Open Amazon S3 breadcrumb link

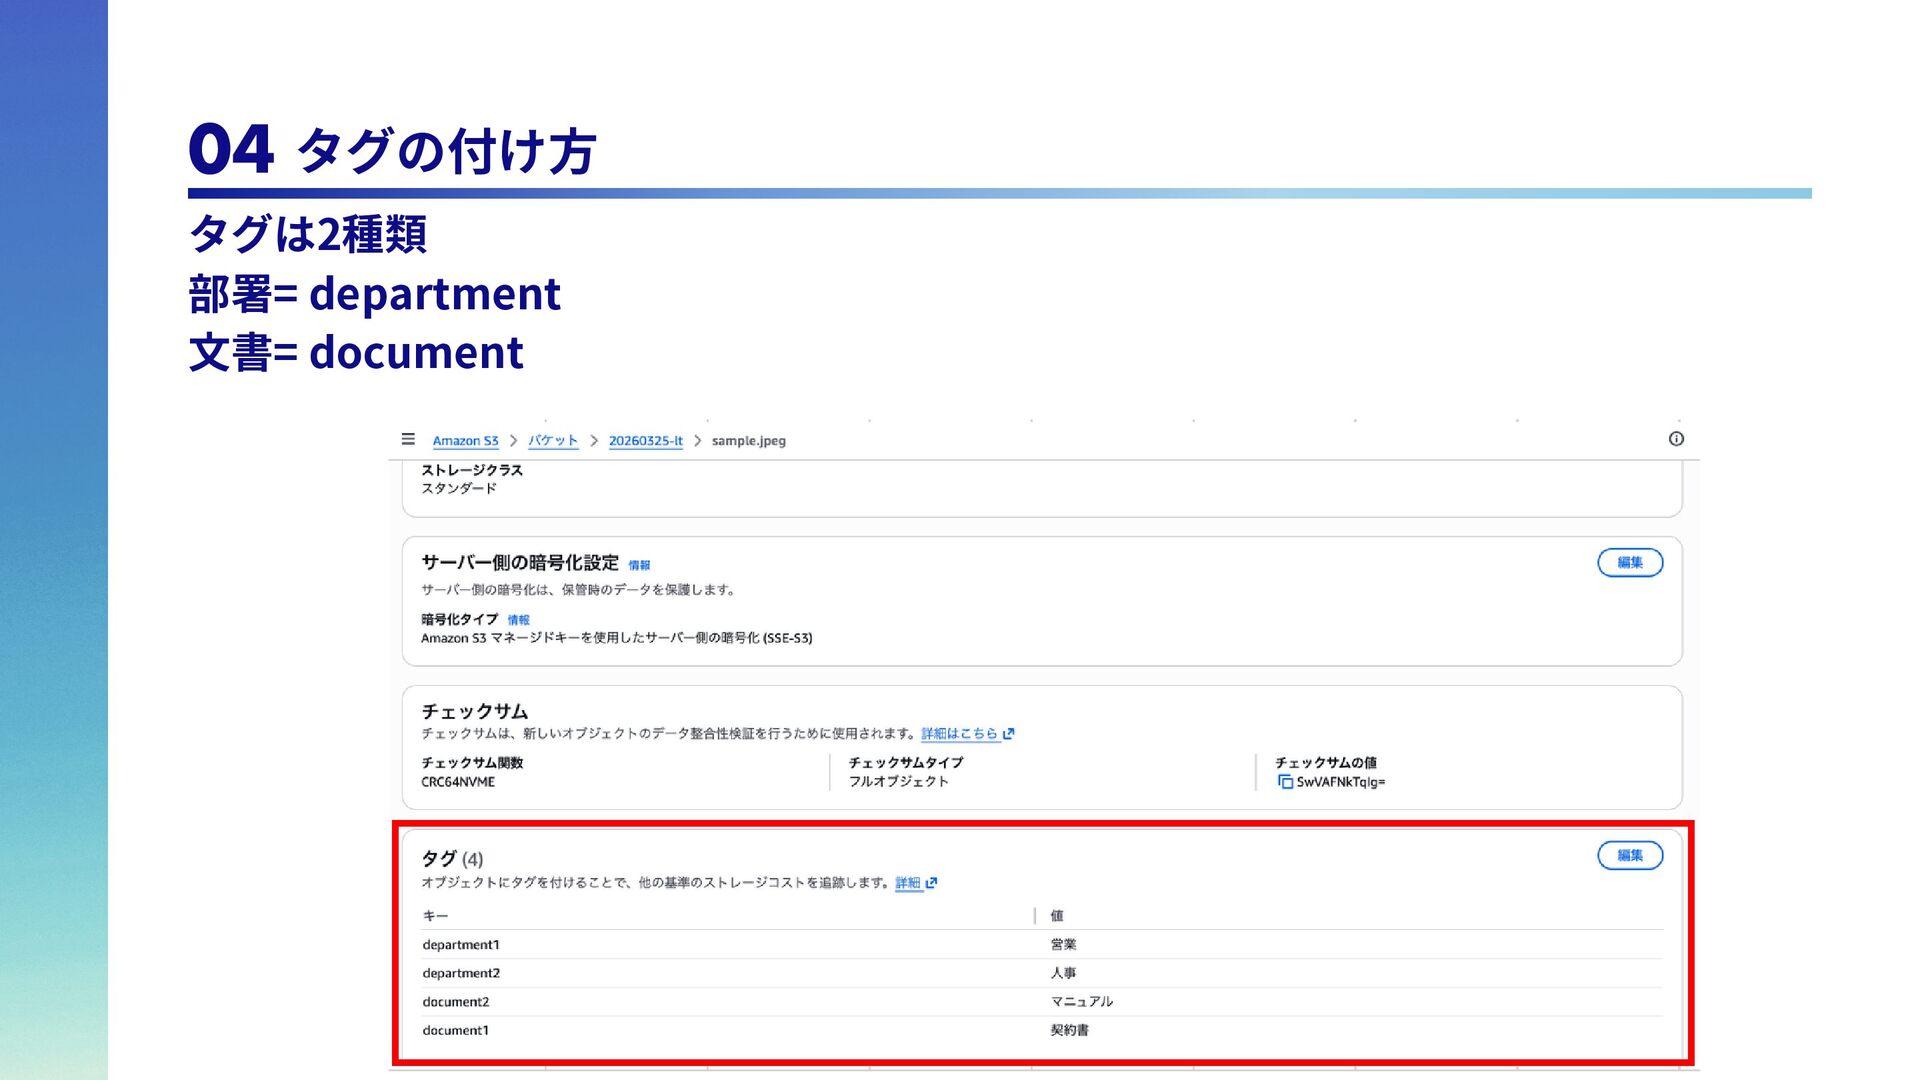coord(465,441)
